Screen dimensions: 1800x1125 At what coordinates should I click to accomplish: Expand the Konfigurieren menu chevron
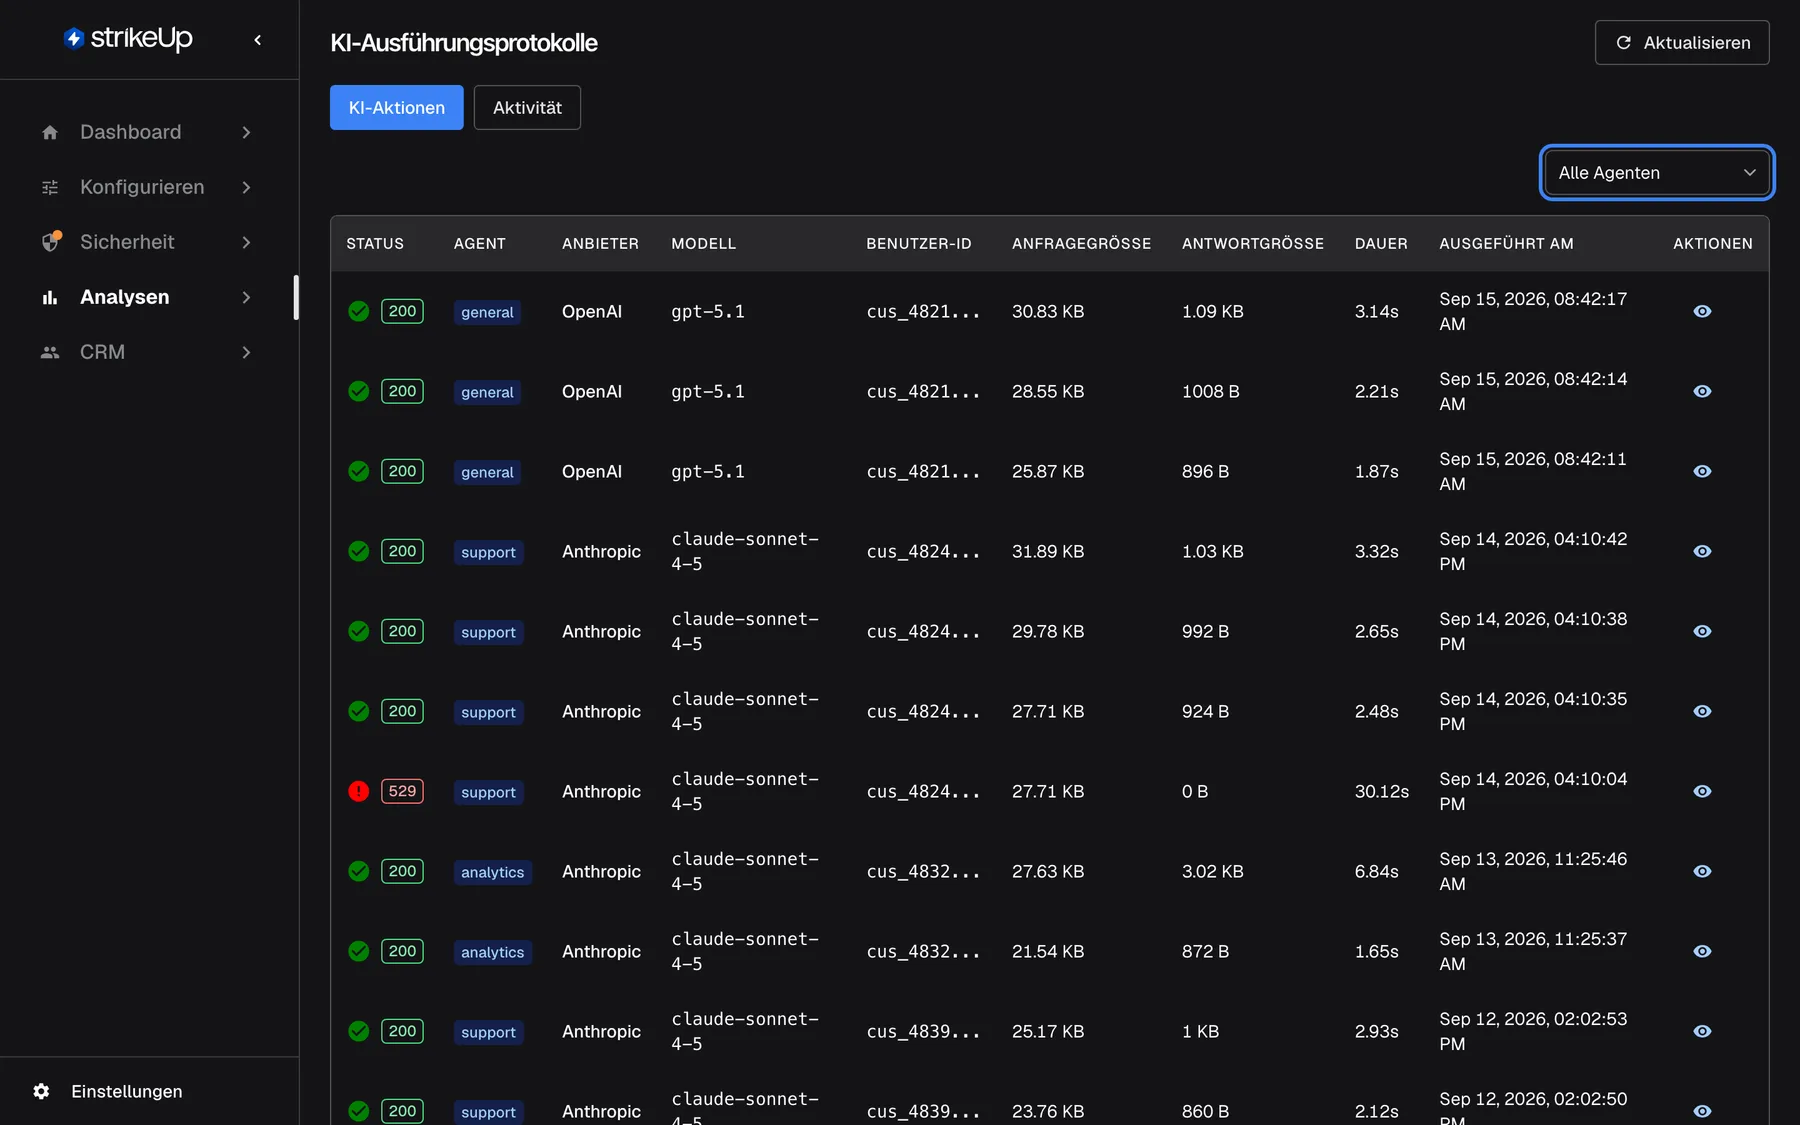pyautogui.click(x=246, y=187)
